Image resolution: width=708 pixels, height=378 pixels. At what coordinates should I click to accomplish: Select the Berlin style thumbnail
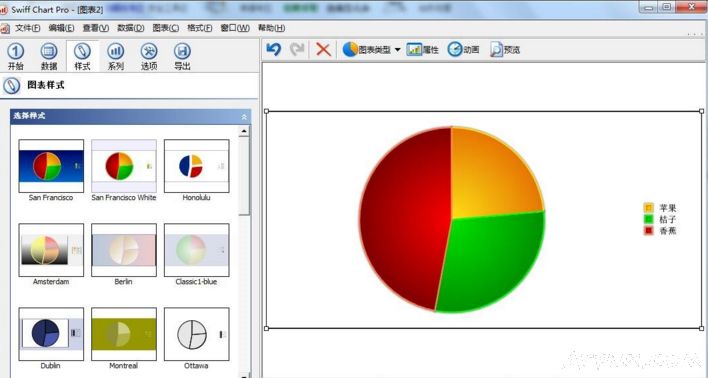pos(124,250)
